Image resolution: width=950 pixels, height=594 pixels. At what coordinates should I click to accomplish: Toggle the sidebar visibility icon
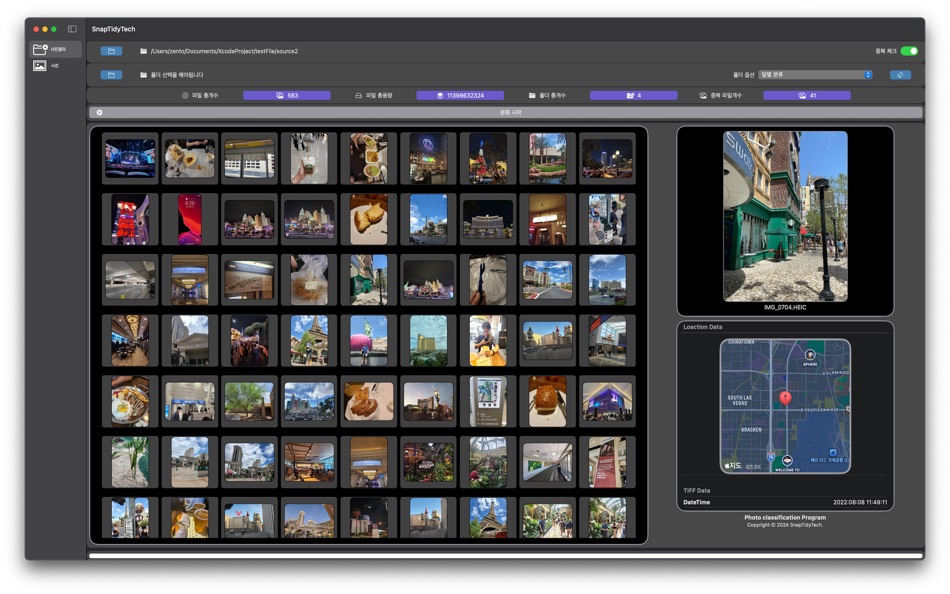[72, 28]
